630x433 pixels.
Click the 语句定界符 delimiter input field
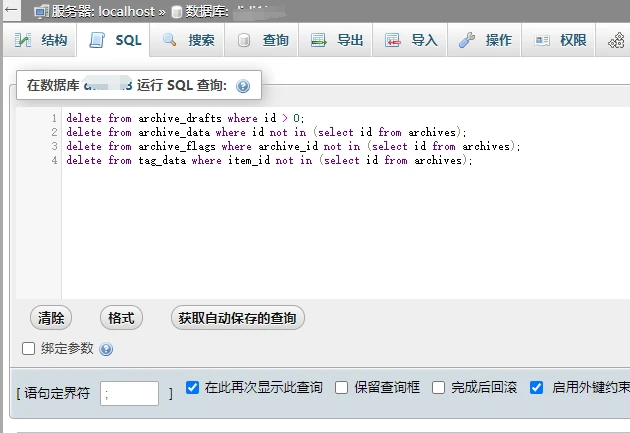129,393
